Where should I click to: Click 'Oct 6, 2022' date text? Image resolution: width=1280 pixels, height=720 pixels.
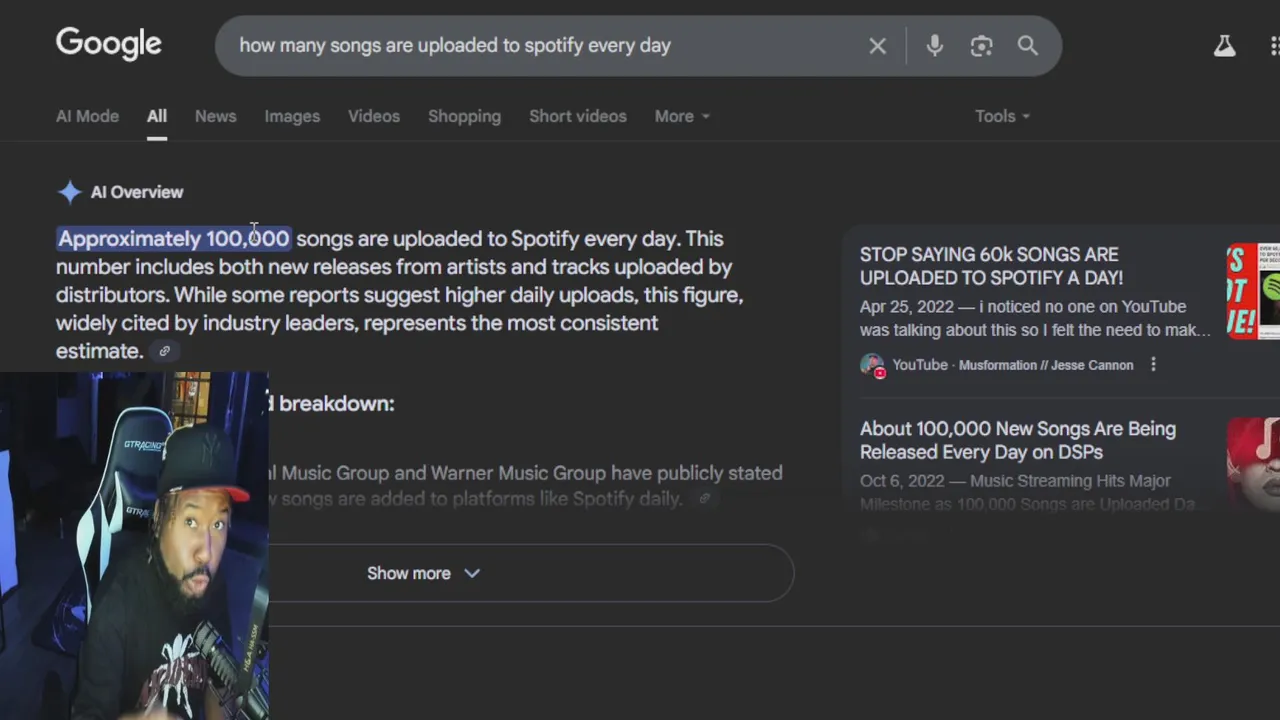[900, 481]
